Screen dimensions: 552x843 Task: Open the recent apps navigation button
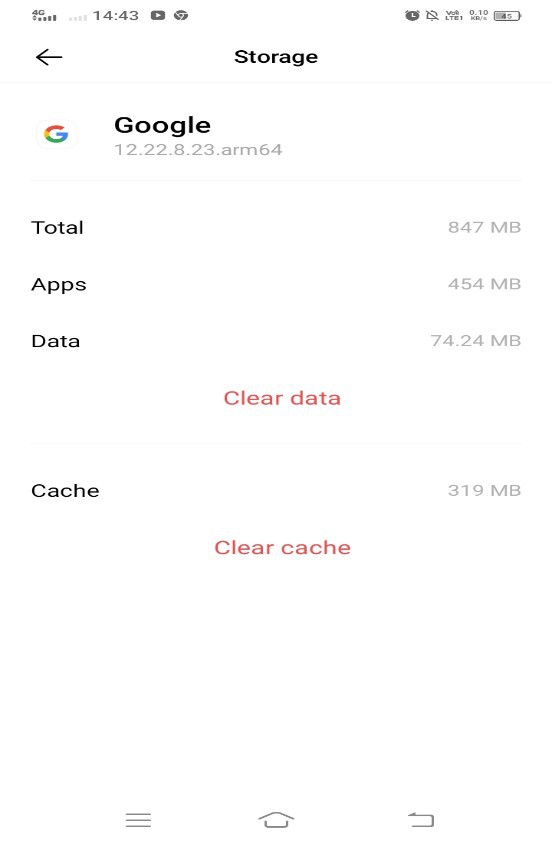pos(138,820)
